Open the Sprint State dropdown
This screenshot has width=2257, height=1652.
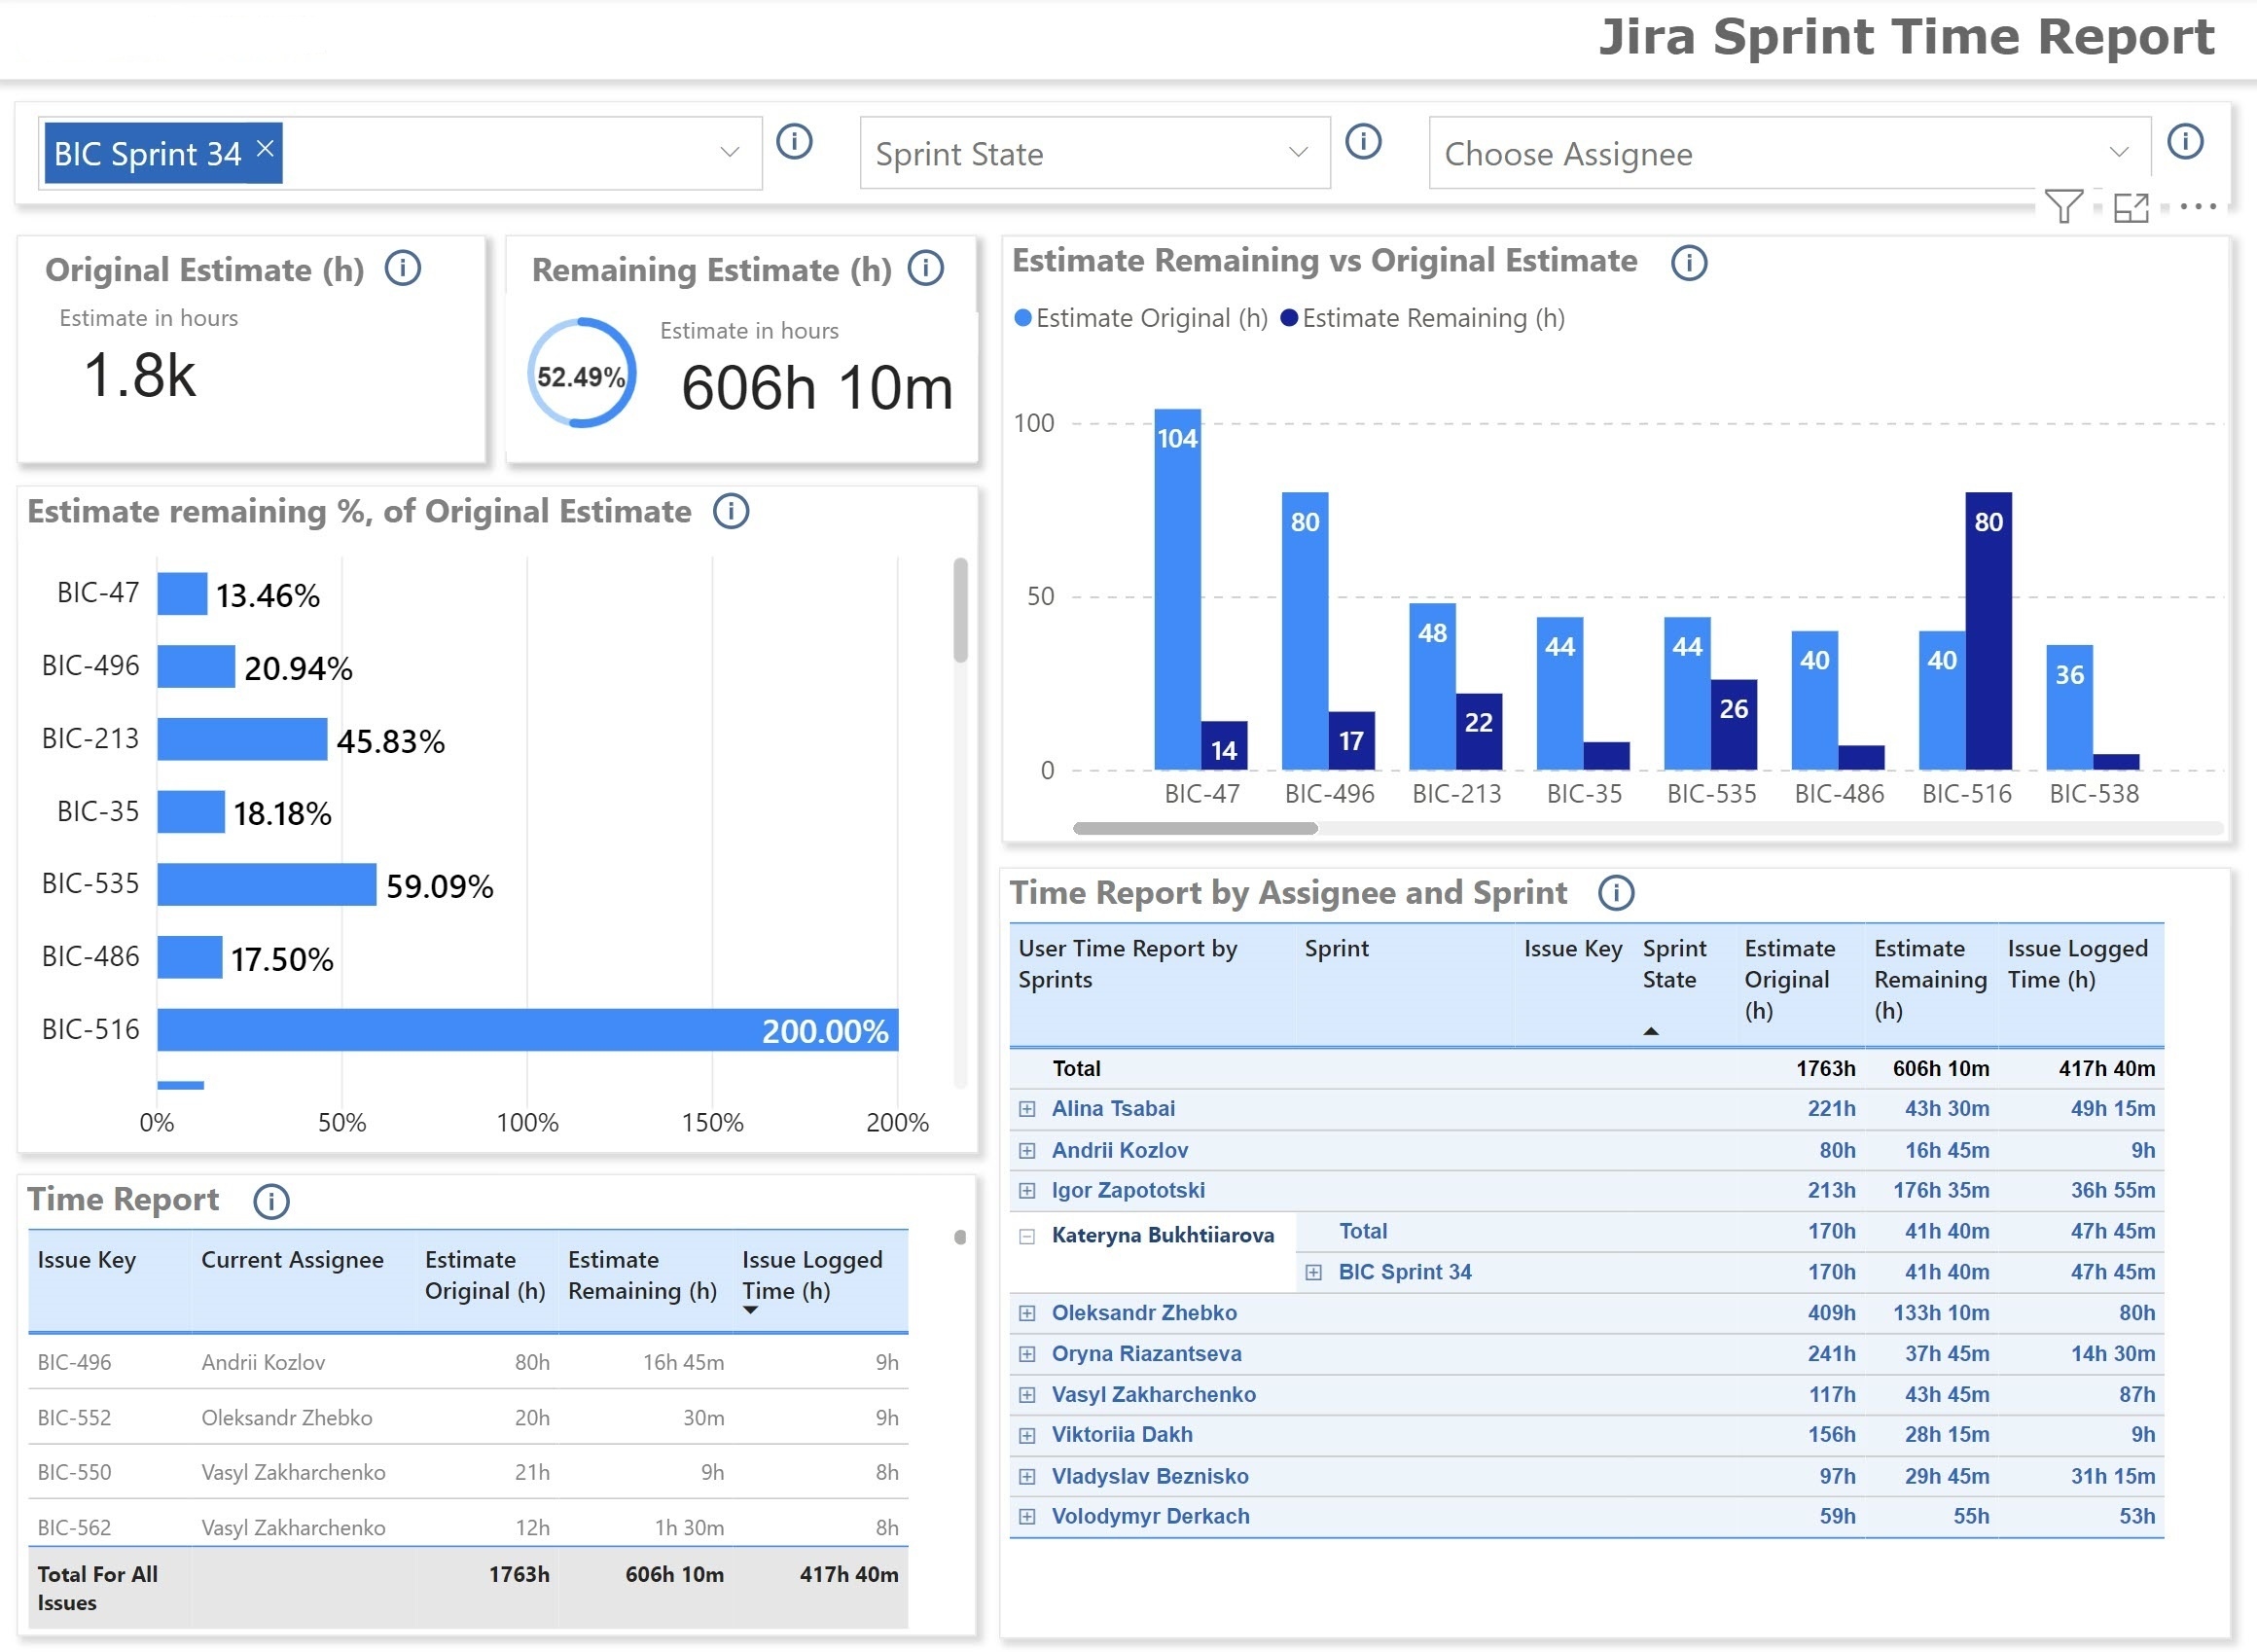[1094, 153]
